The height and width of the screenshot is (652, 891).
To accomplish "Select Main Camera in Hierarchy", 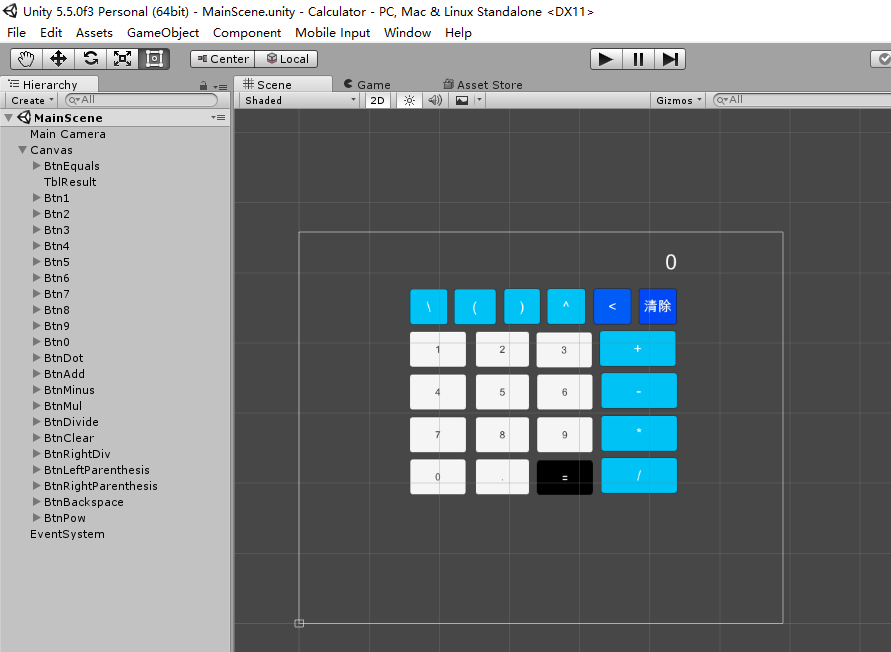I will [x=68, y=134].
